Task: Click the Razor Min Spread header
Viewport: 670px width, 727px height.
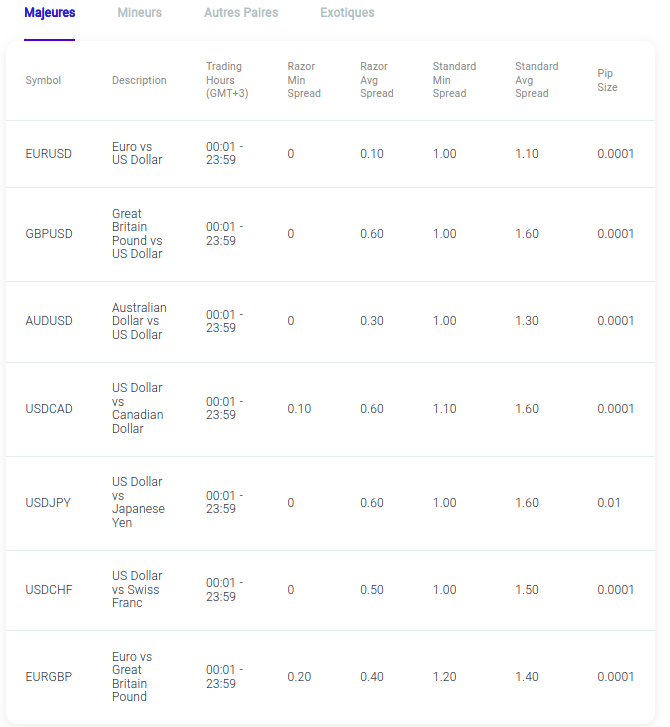Action: 304,80
